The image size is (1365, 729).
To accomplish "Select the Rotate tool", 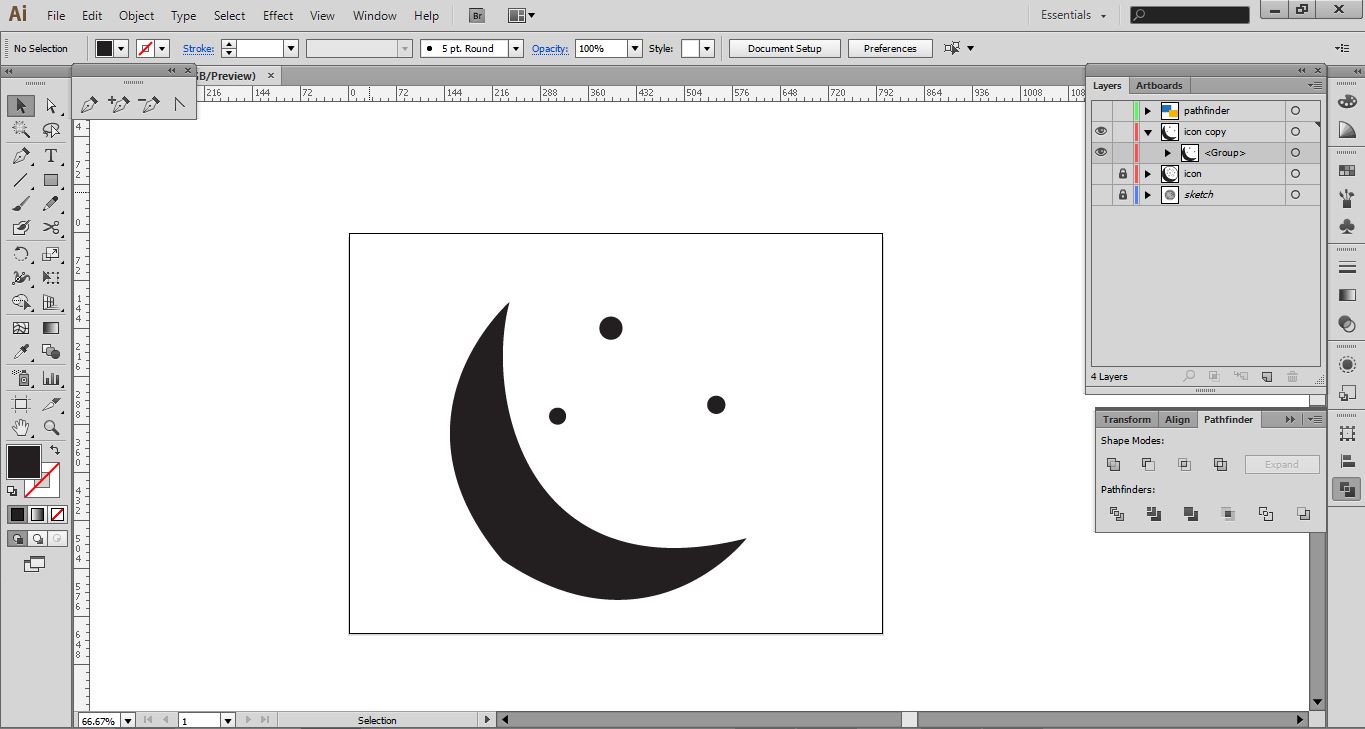I will click(x=21, y=254).
